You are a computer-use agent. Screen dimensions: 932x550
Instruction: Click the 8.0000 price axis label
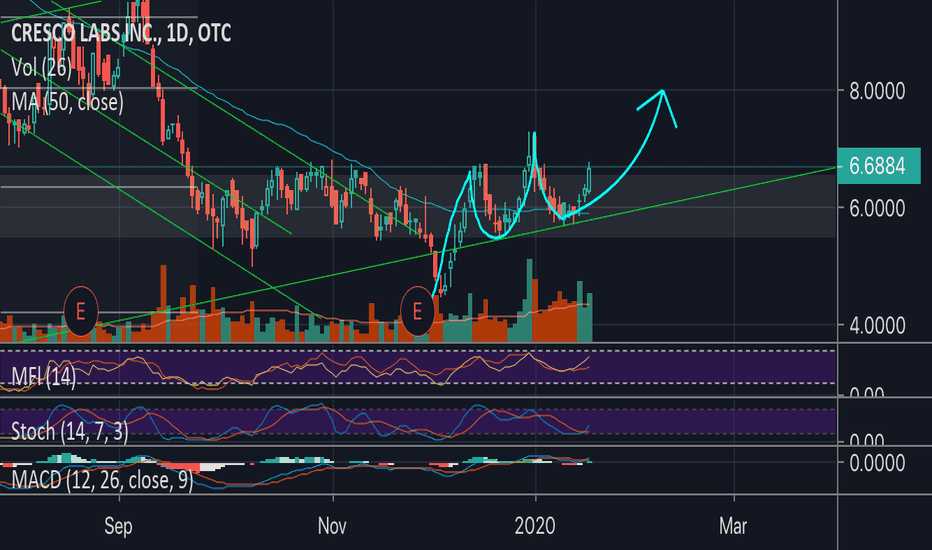click(877, 92)
